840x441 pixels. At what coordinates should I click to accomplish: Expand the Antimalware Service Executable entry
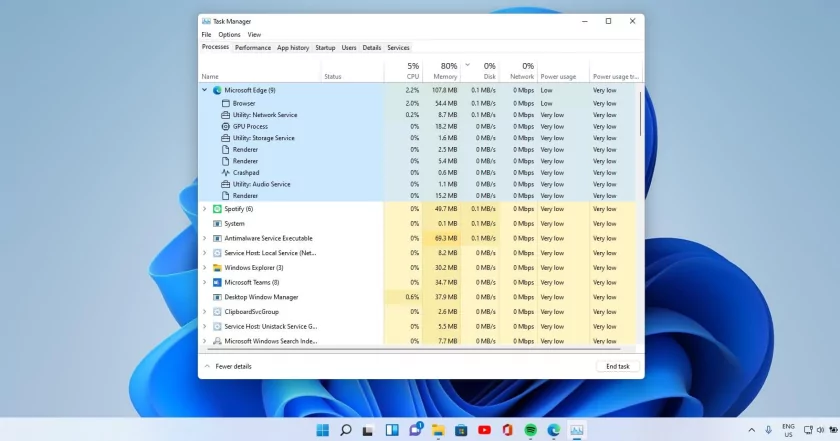point(205,238)
